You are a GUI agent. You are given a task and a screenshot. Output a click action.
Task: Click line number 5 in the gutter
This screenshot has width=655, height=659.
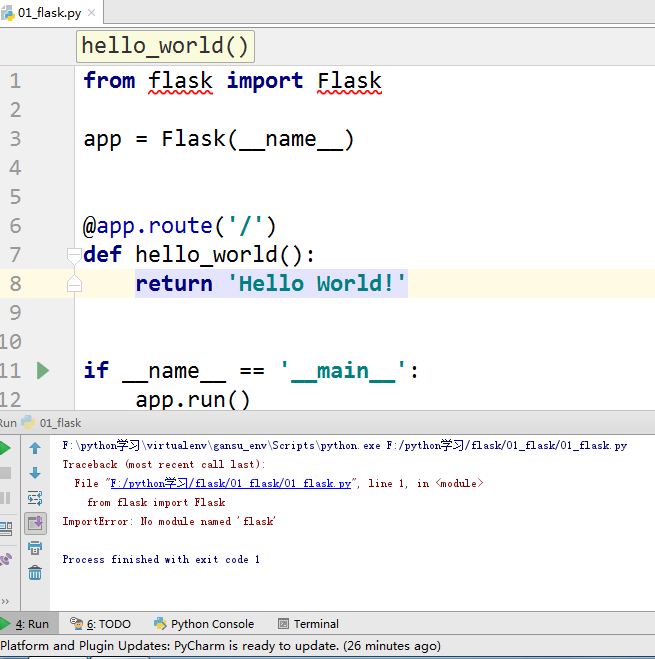click(15, 197)
